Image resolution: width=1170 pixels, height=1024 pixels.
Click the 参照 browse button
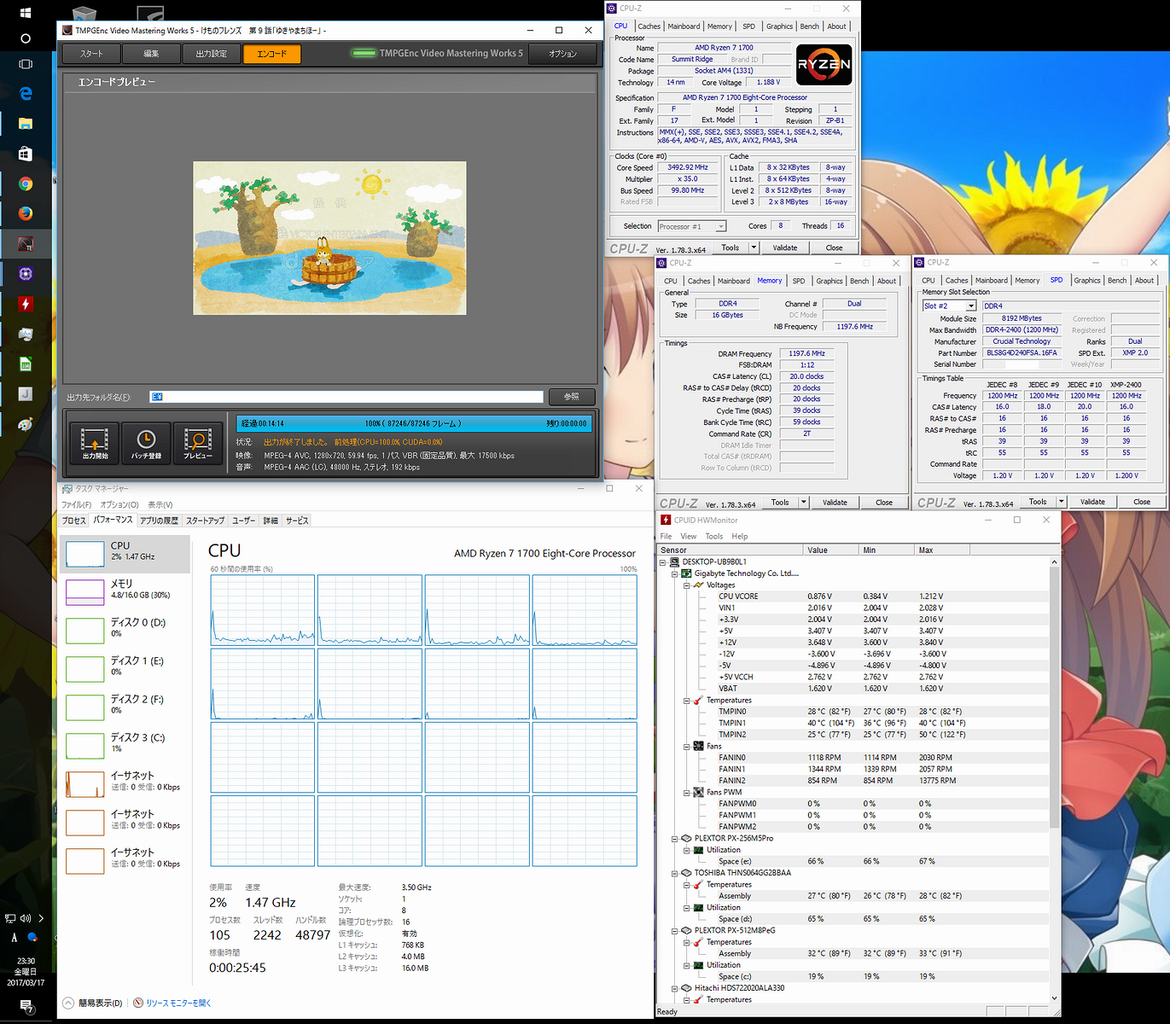[572, 396]
